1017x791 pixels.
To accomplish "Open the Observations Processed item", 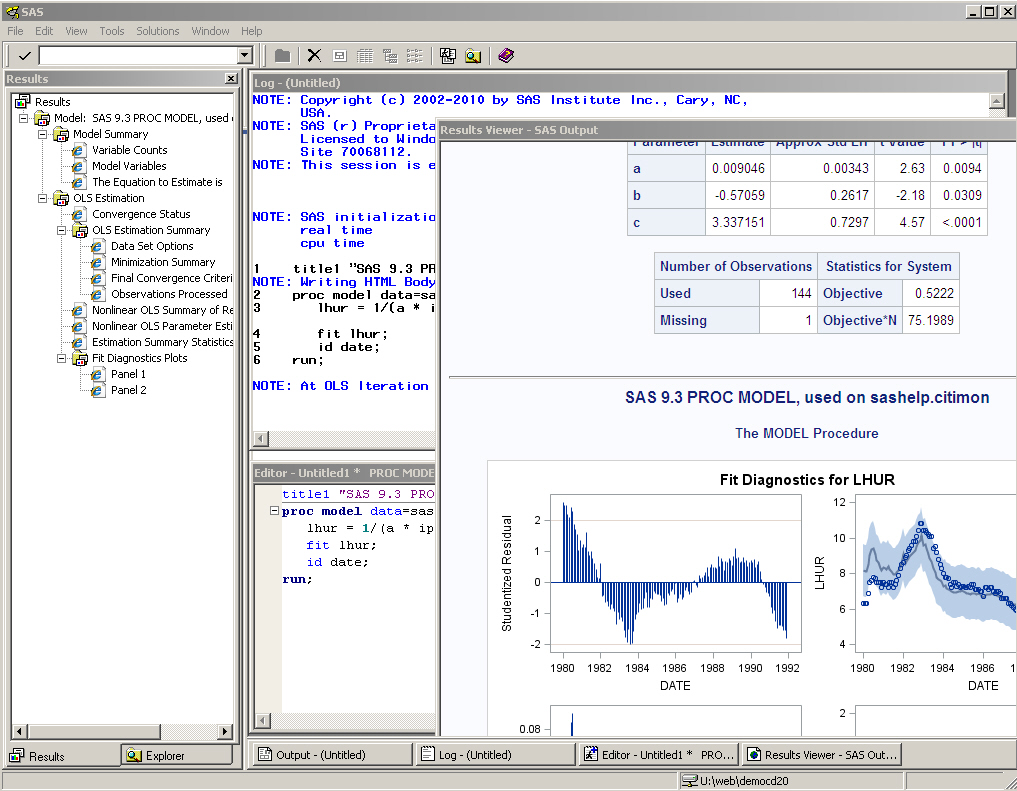I will (169, 294).
